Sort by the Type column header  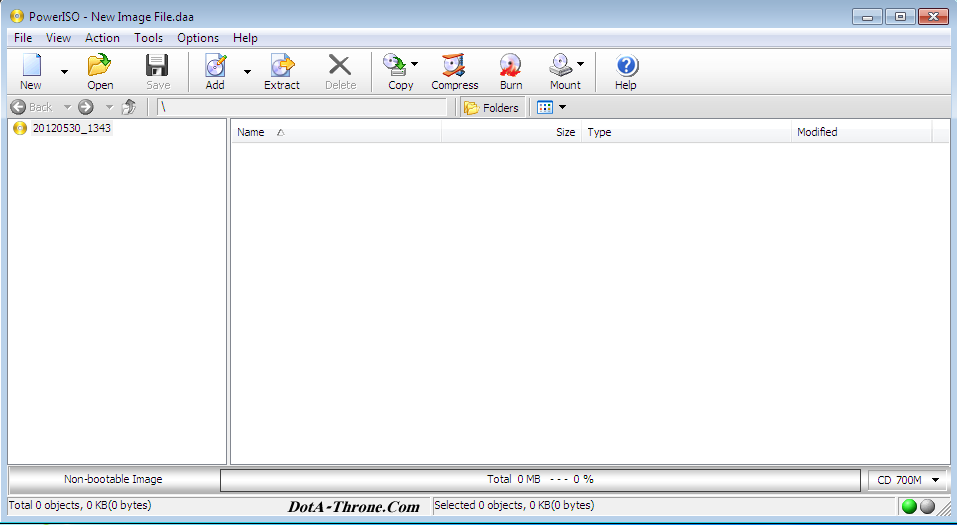click(x=686, y=132)
